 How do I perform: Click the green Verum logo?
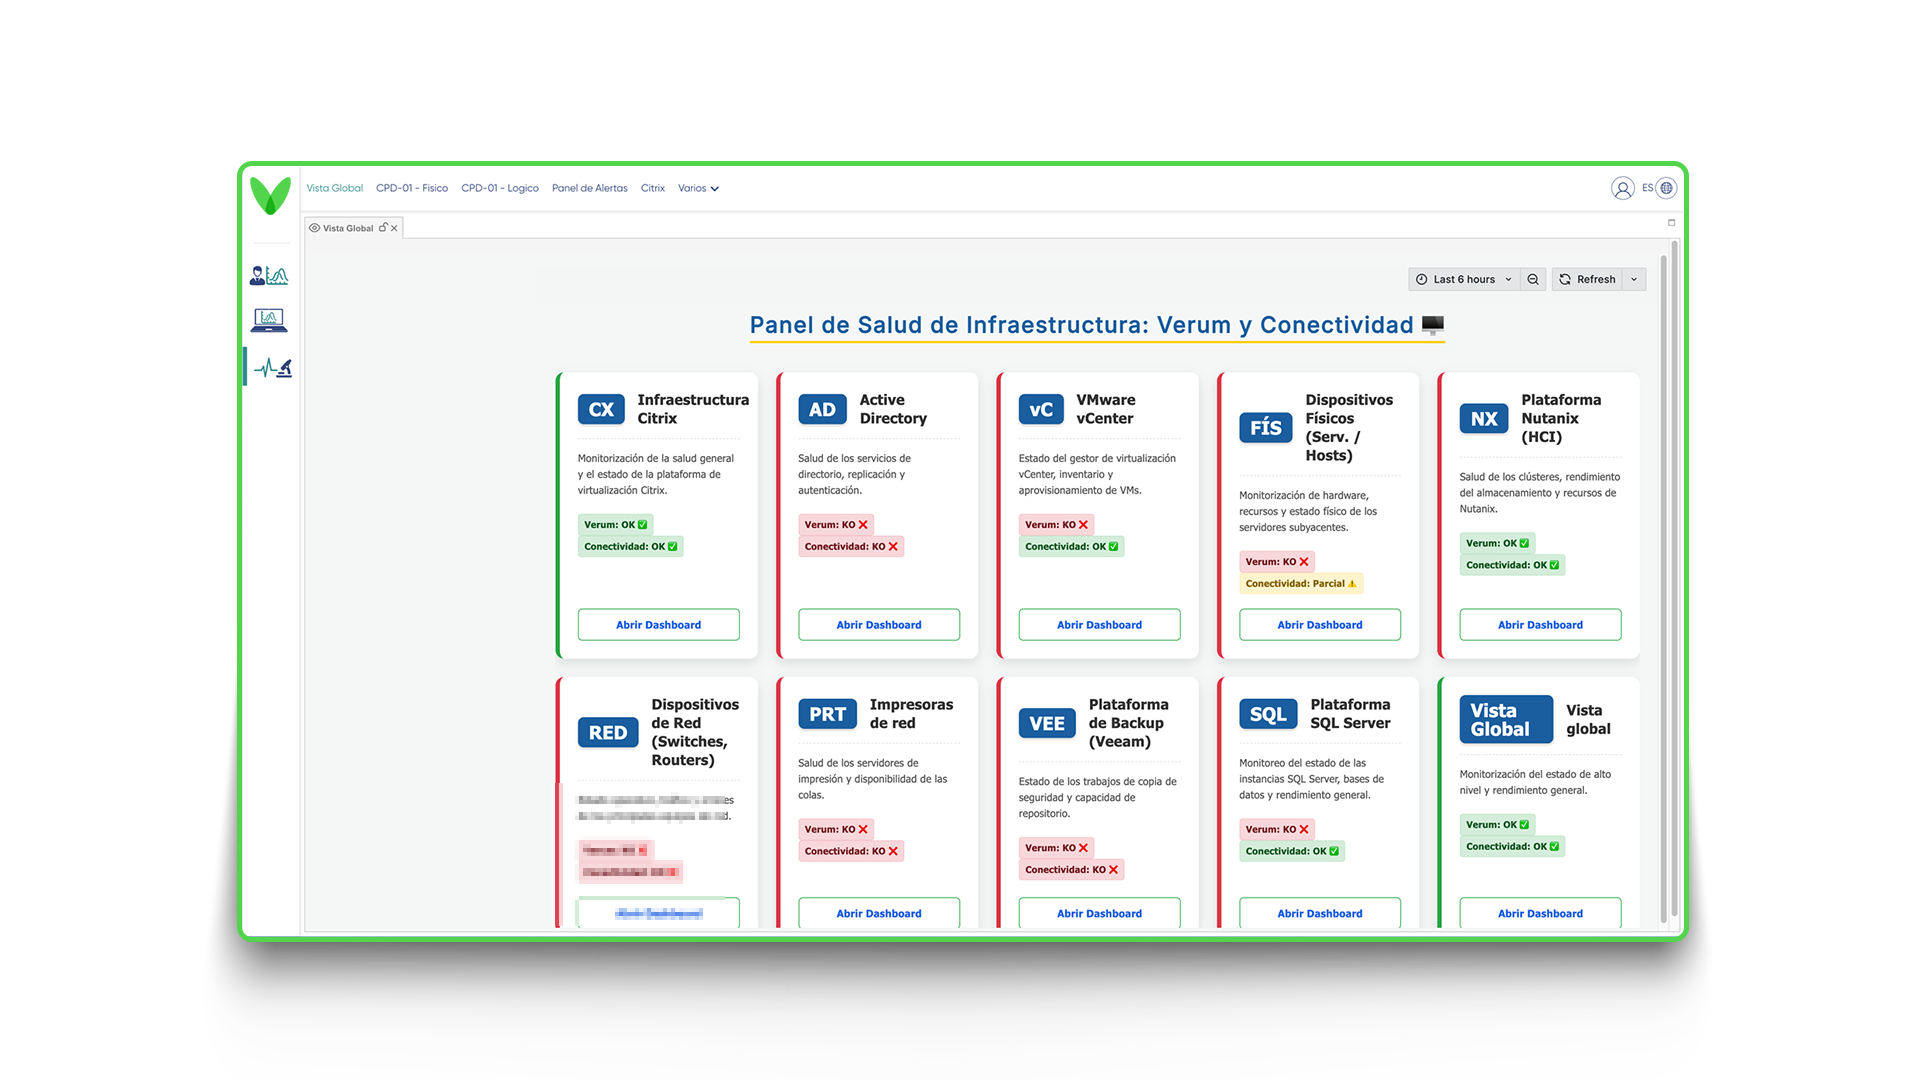[x=270, y=195]
